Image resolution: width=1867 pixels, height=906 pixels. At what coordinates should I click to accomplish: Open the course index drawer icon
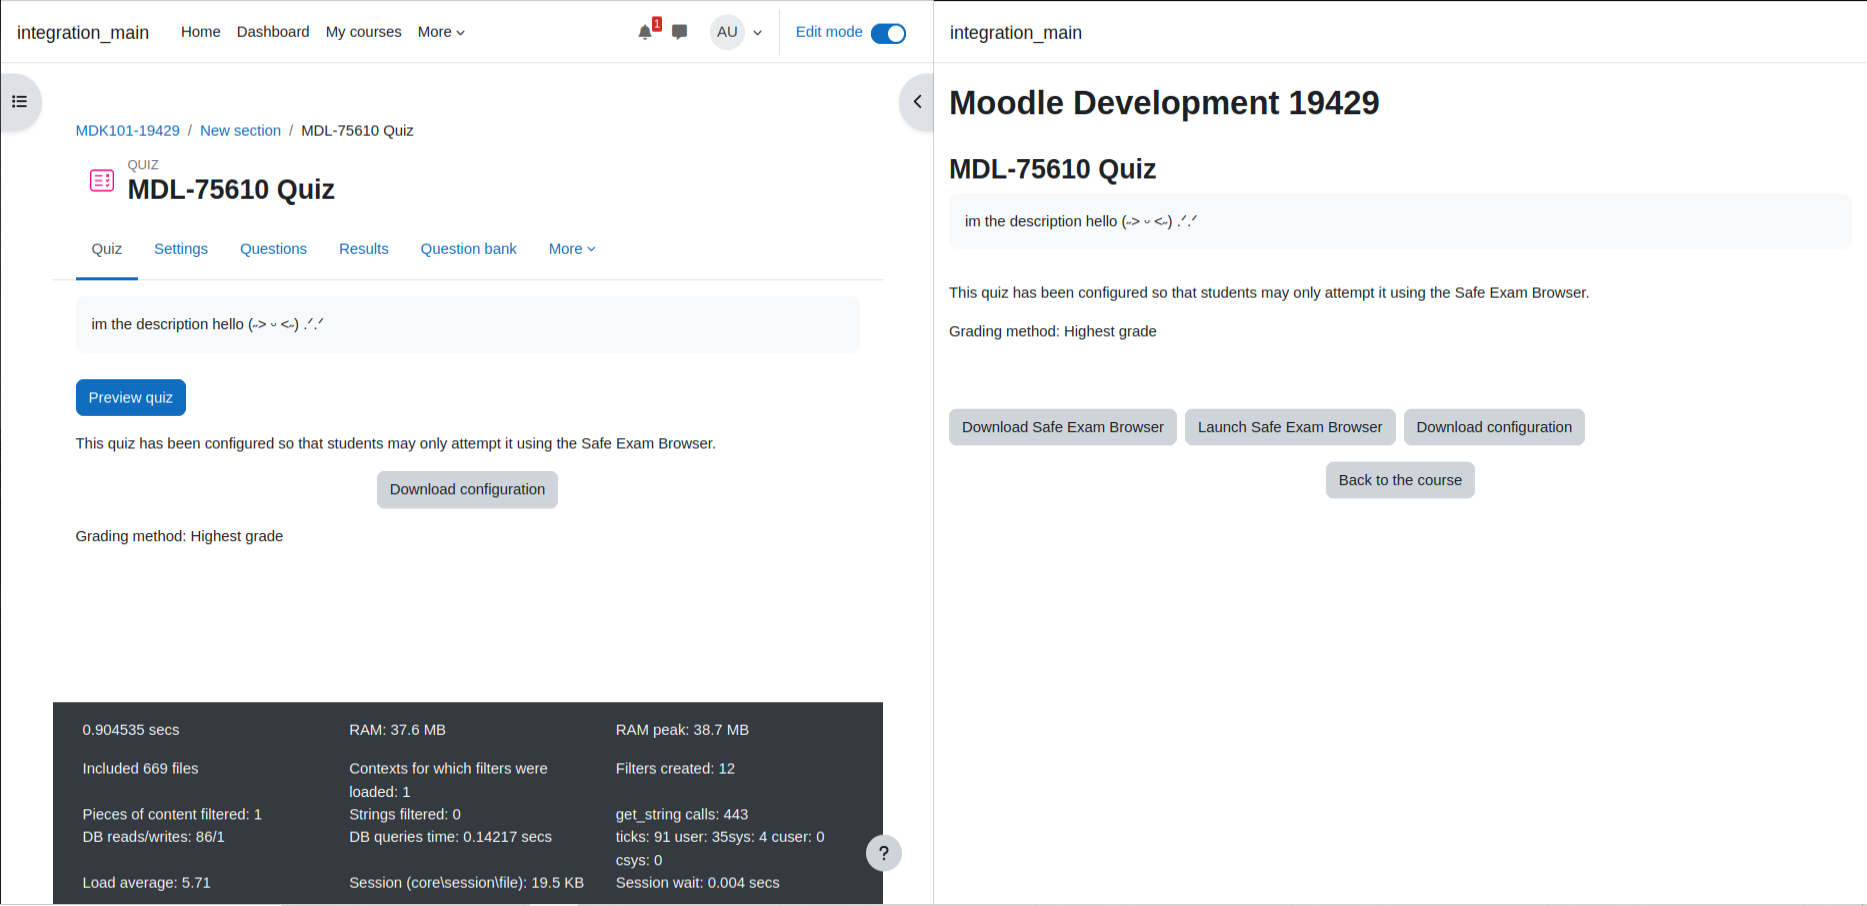[x=19, y=102]
